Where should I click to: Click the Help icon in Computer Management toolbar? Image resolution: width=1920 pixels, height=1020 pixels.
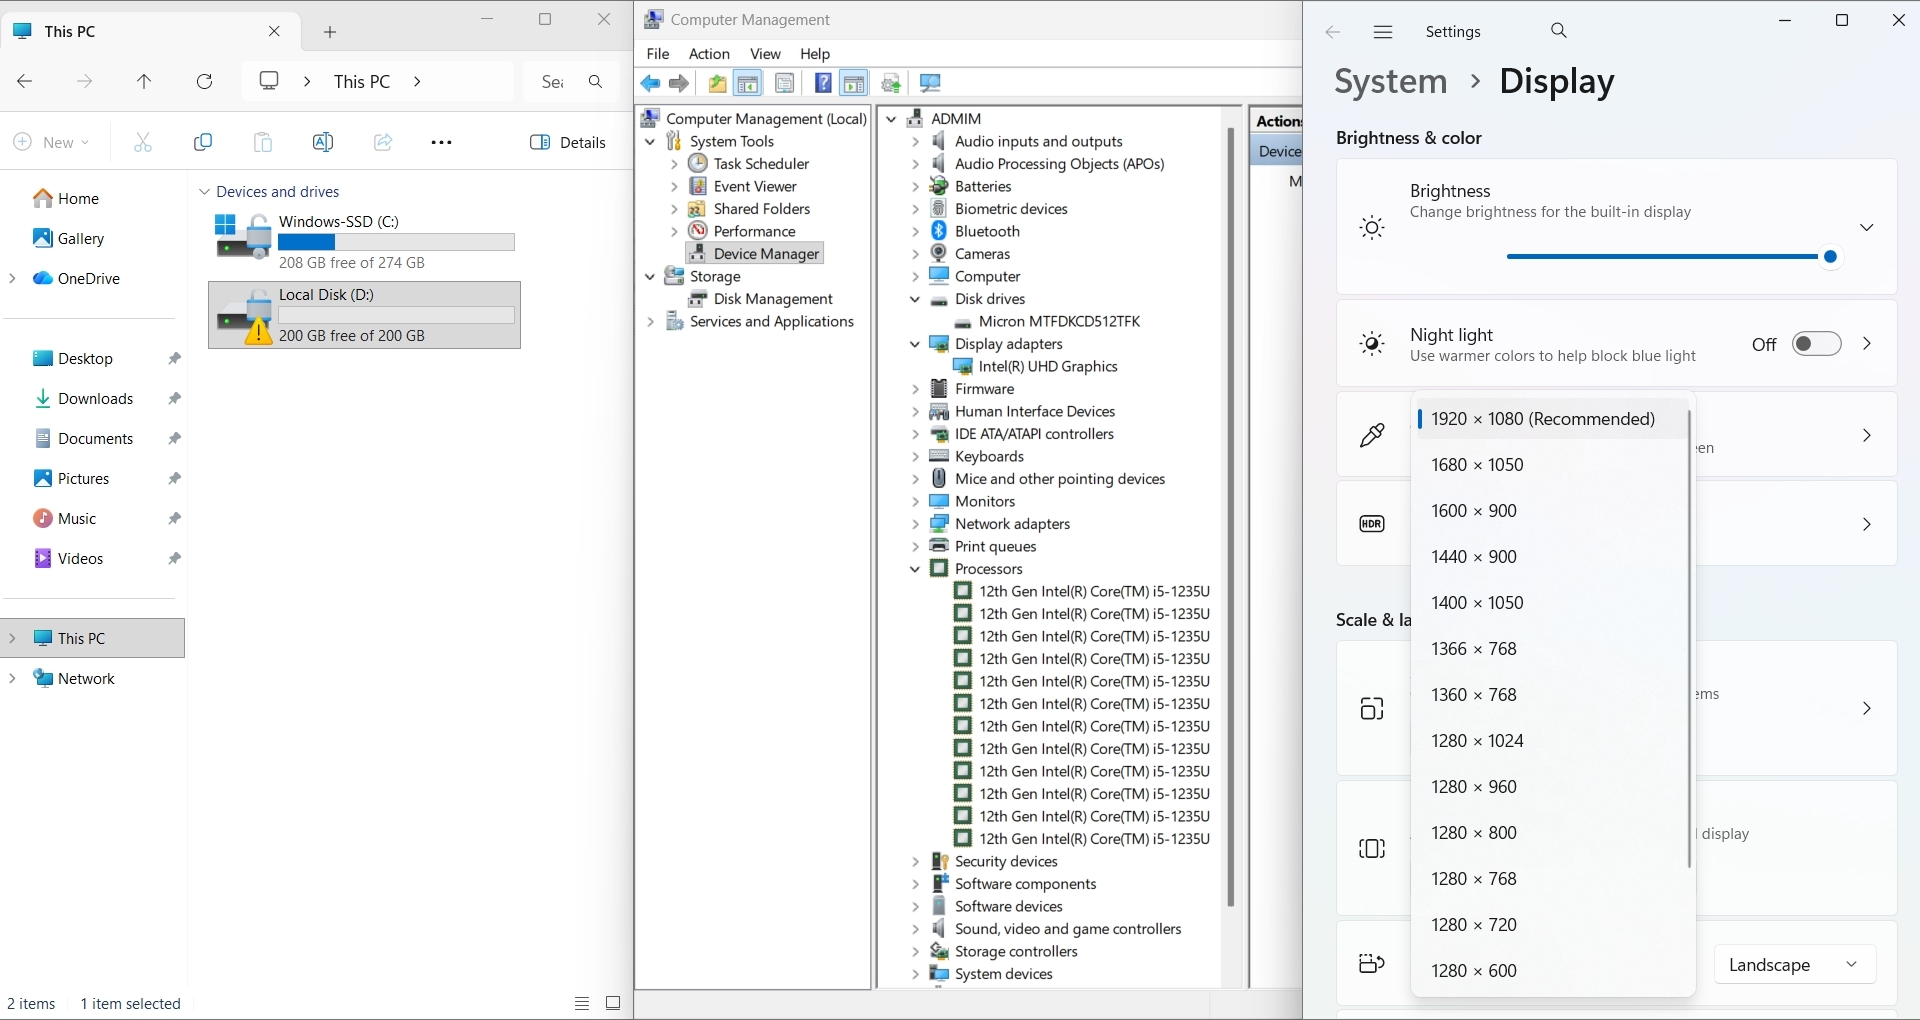point(822,84)
